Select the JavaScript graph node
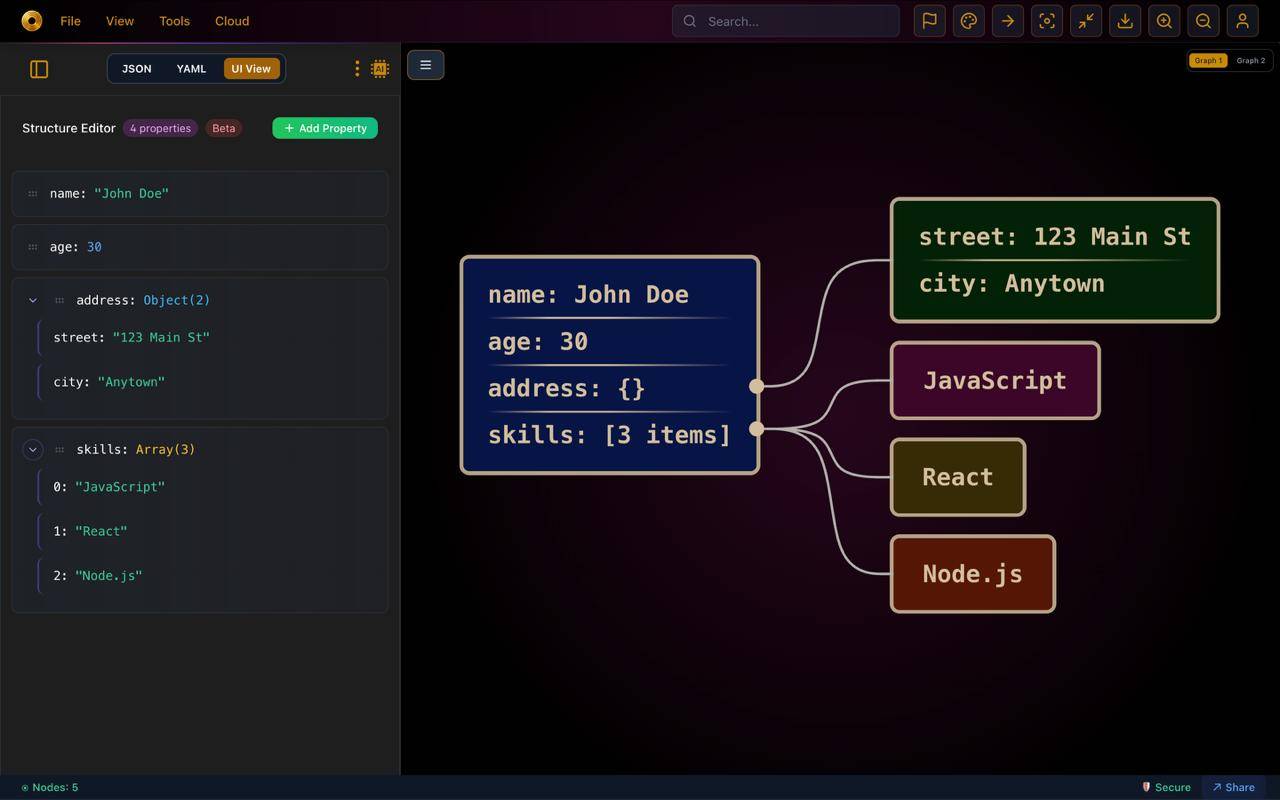The height and width of the screenshot is (800, 1280). click(995, 380)
